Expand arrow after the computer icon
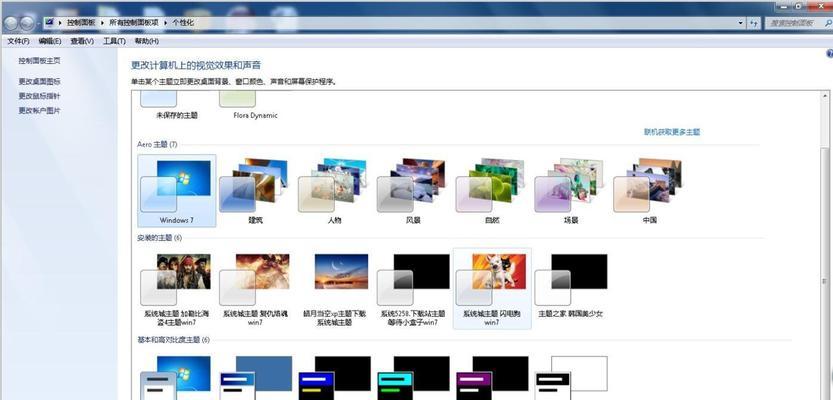Image resolution: width=833 pixels, height=400 pixels. [x=60, y=23]
